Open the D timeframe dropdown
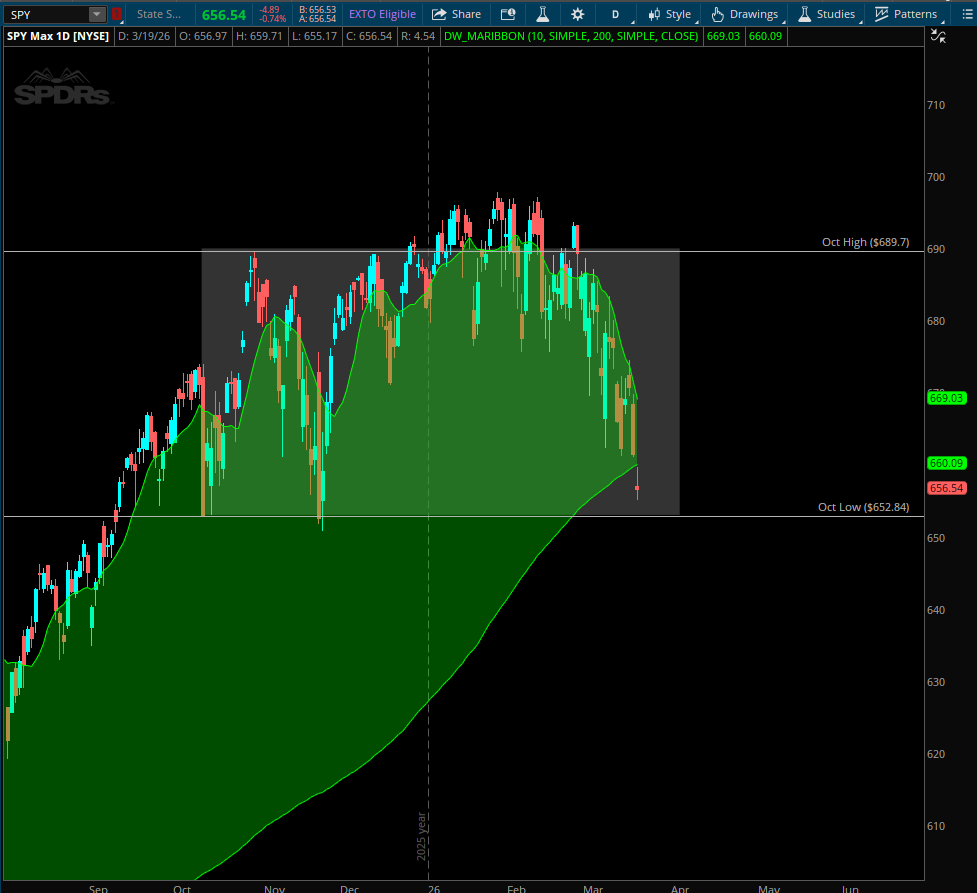Screen dimensions: 977x893 click(616, 14)
